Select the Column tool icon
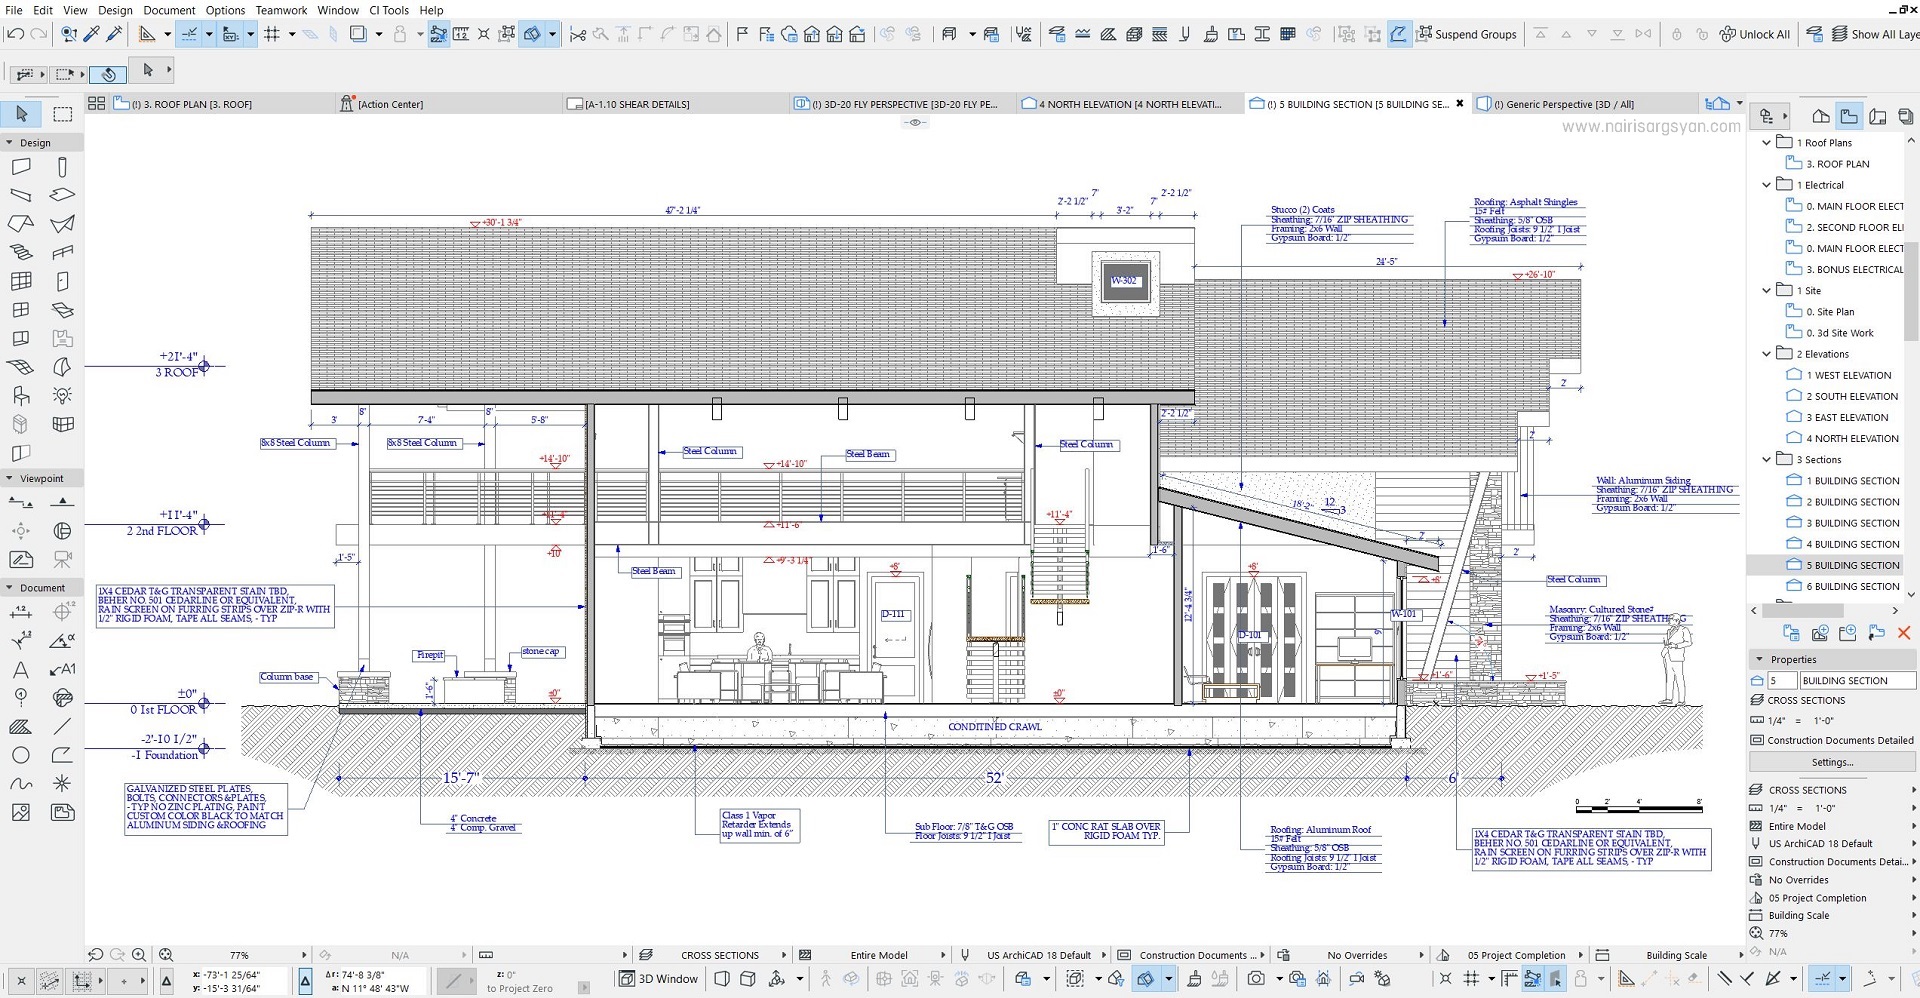 click(x=62, y=167)
